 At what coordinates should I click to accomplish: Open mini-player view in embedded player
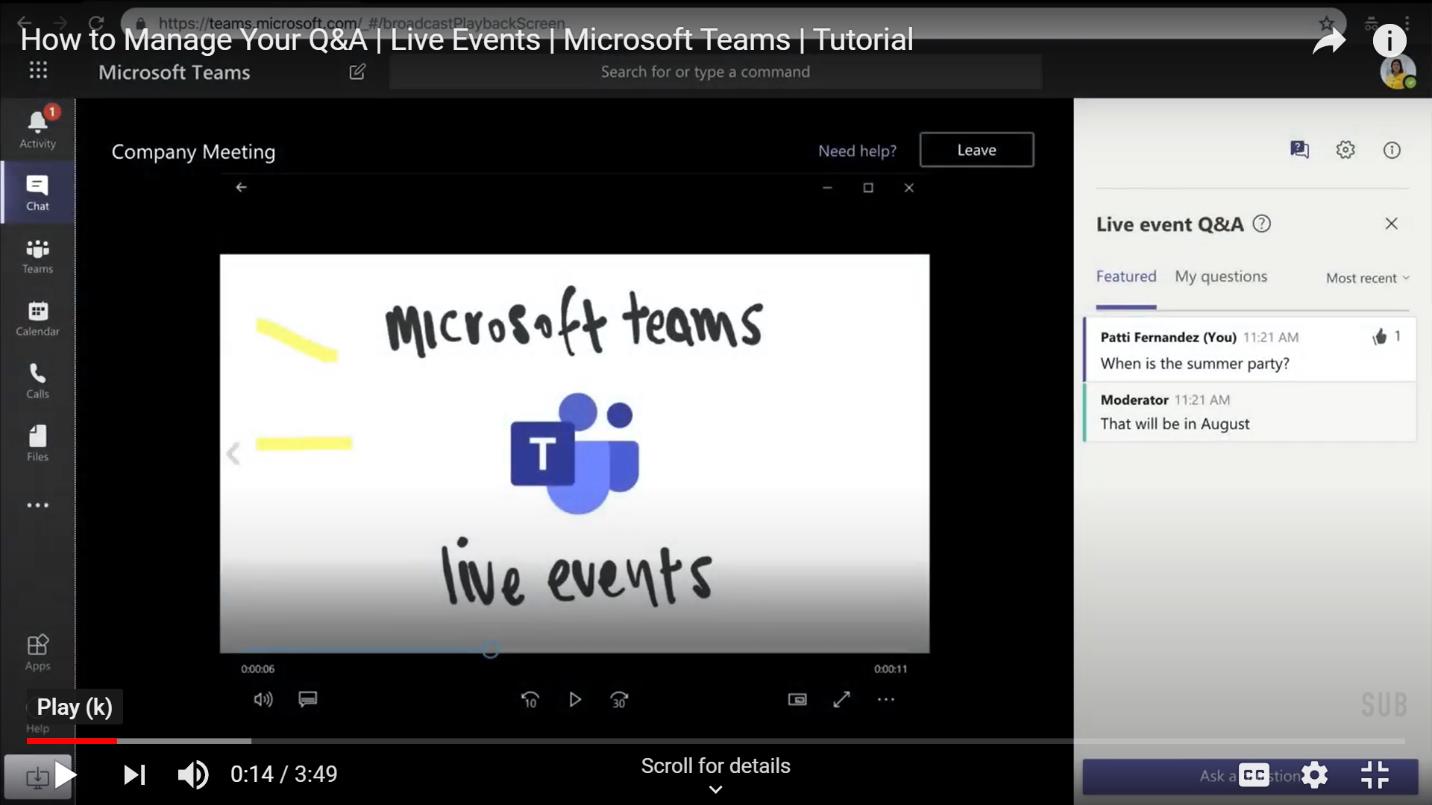pyautogui.click(x=797, y=700)
